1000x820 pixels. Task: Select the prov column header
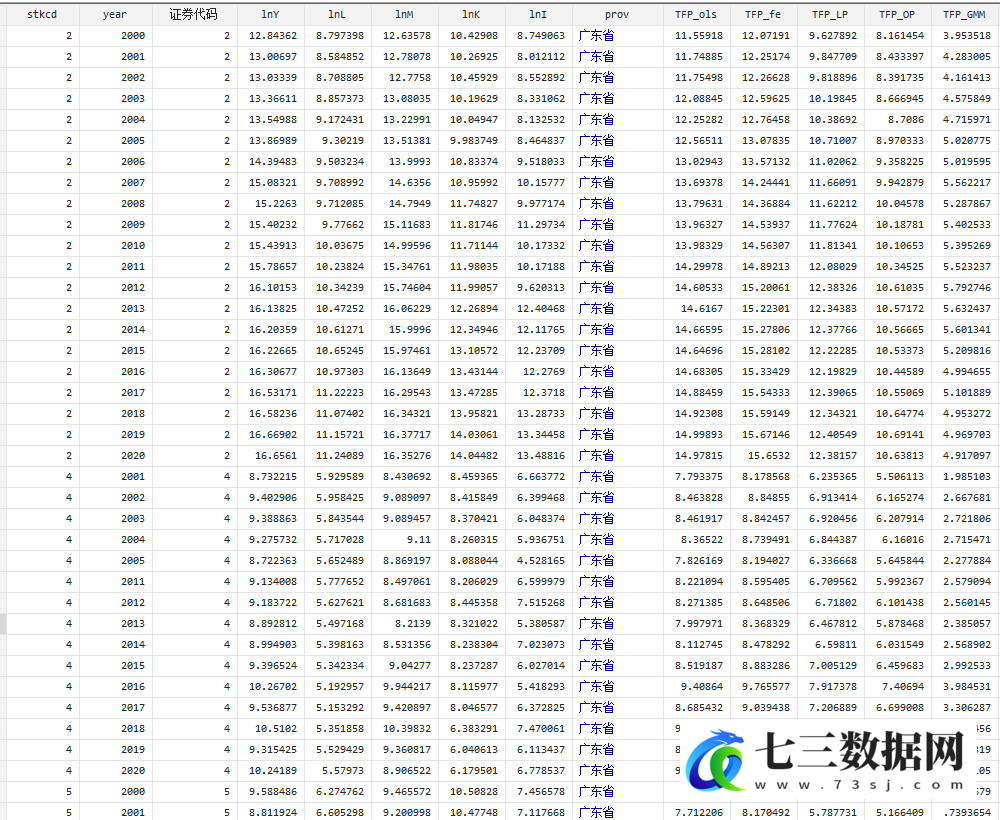[x=617, y=14]
